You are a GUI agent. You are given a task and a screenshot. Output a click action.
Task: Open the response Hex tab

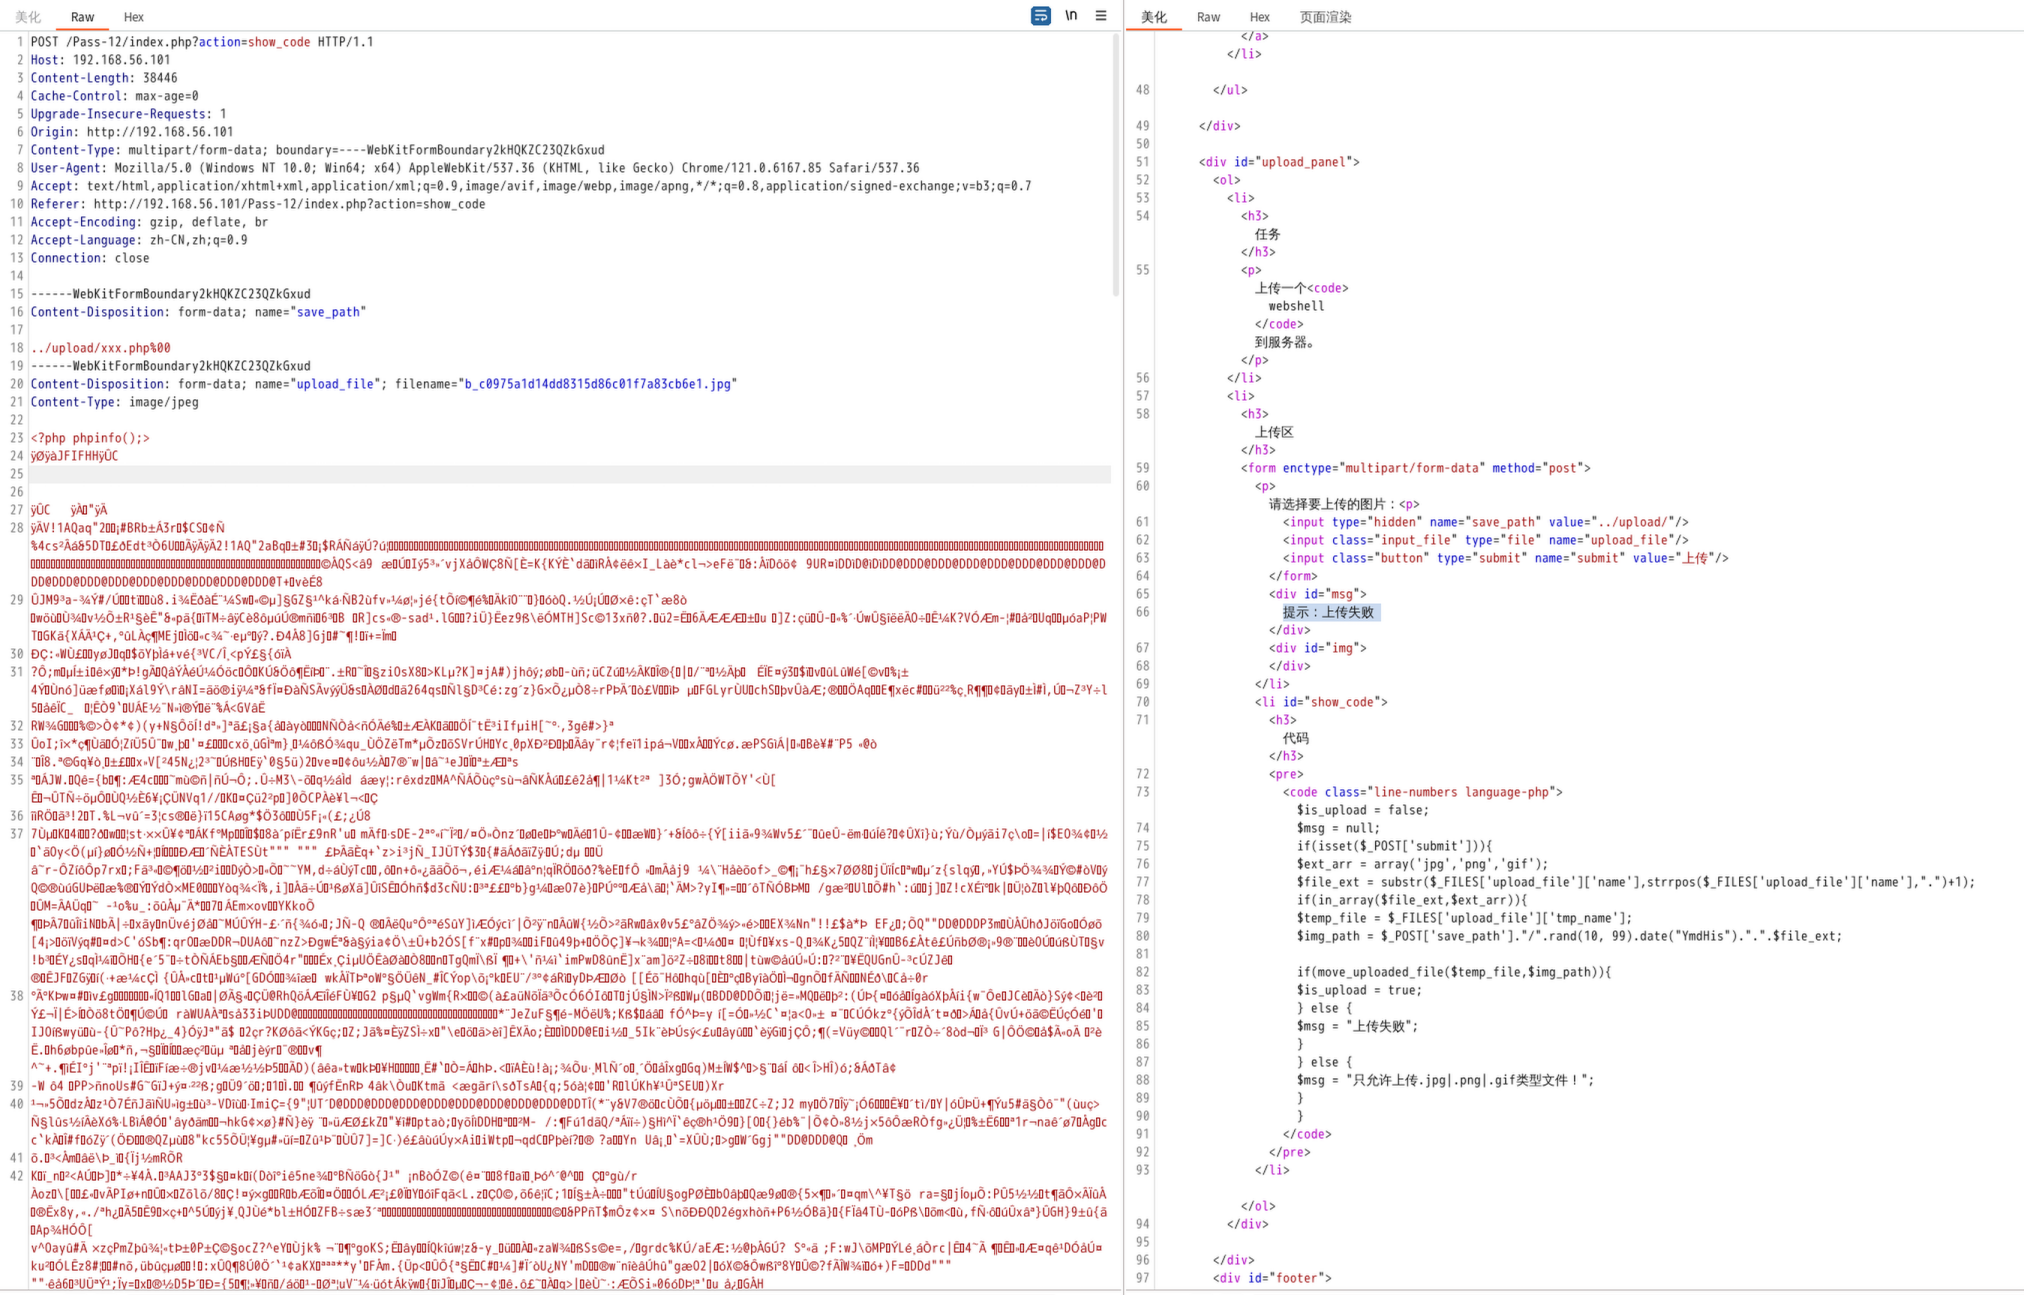coord(1259,17)
